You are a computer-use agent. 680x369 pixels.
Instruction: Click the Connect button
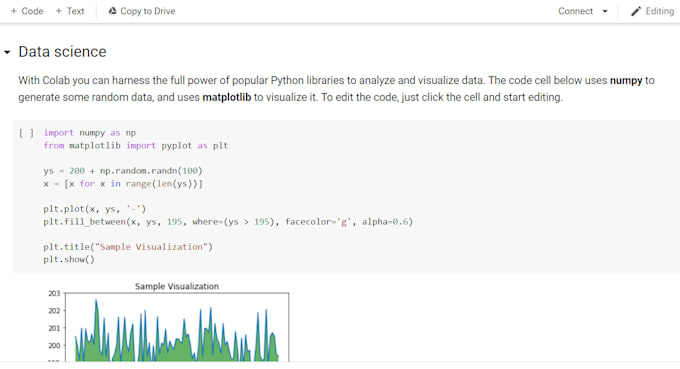[x=575, y=11]
